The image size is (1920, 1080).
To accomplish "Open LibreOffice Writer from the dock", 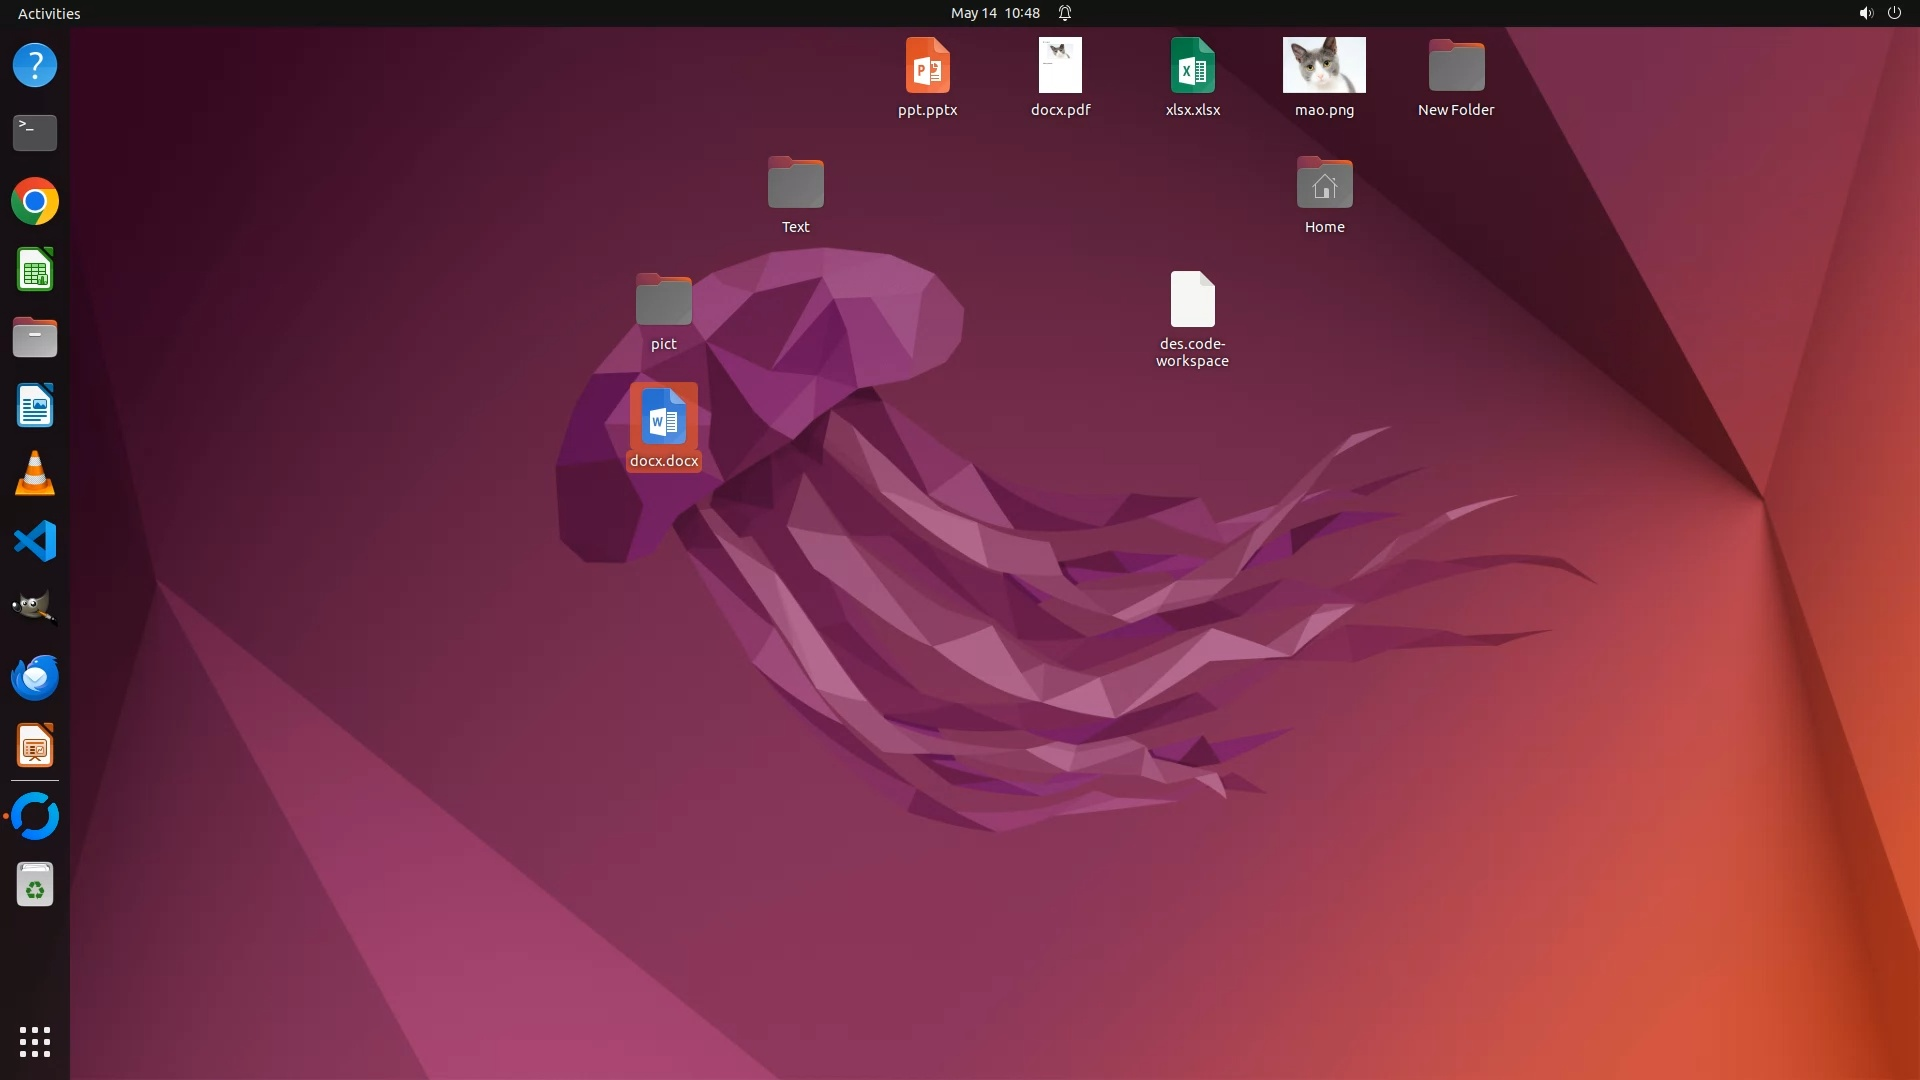I will click(x=35, y=406).
